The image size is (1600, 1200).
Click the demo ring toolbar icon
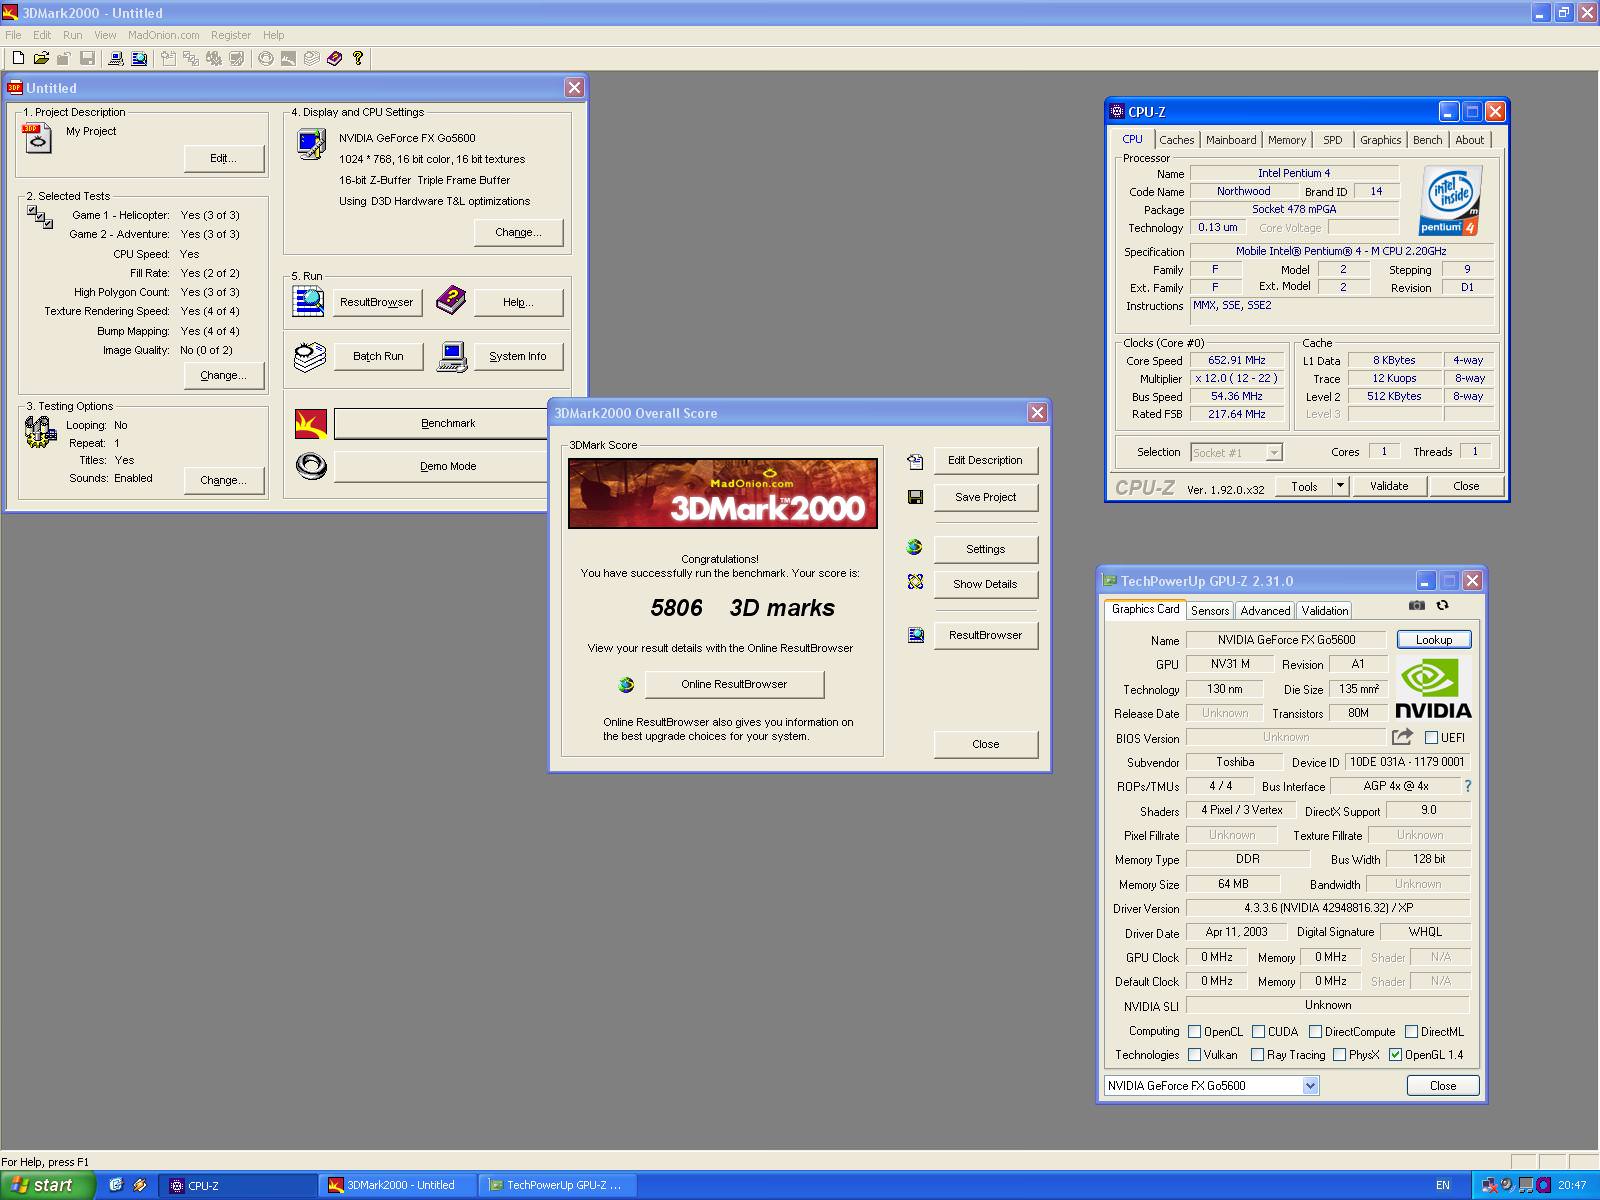265,58
